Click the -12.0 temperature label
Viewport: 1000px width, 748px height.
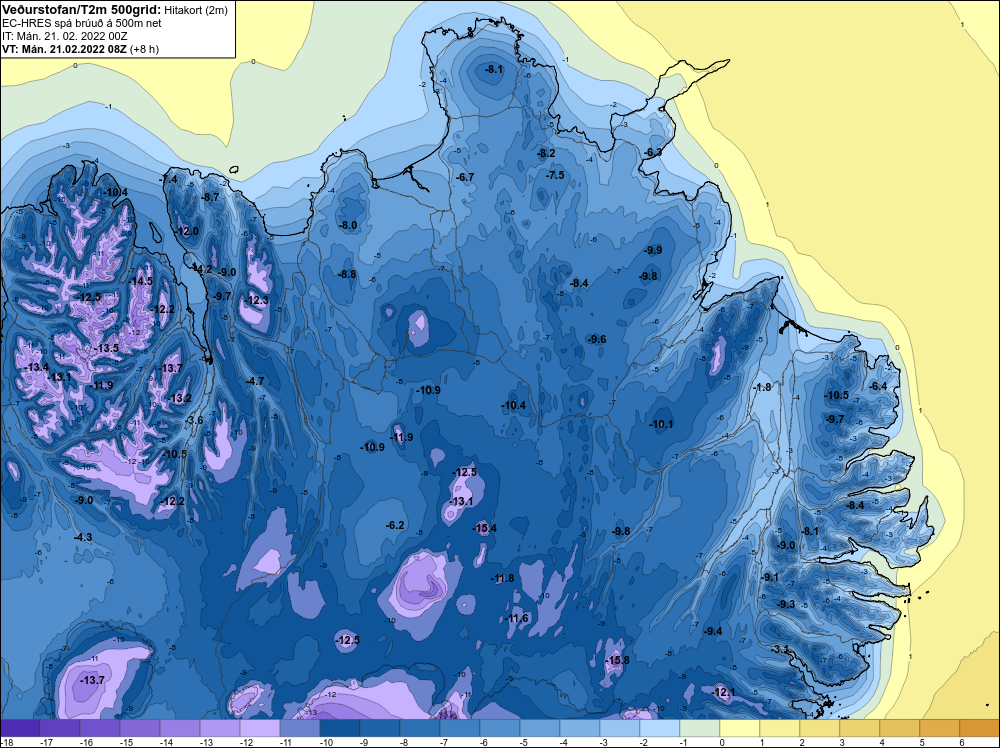pos(188,231)
